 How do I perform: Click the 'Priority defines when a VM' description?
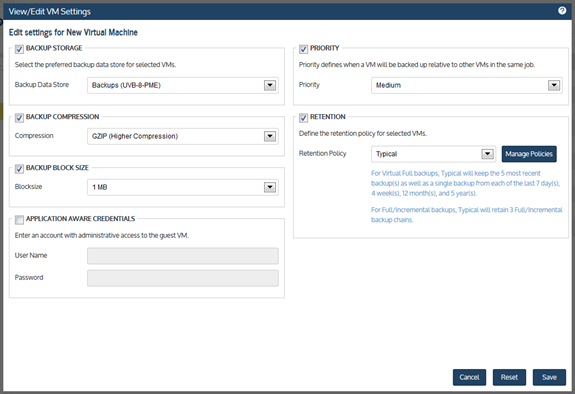coord(417,65)
